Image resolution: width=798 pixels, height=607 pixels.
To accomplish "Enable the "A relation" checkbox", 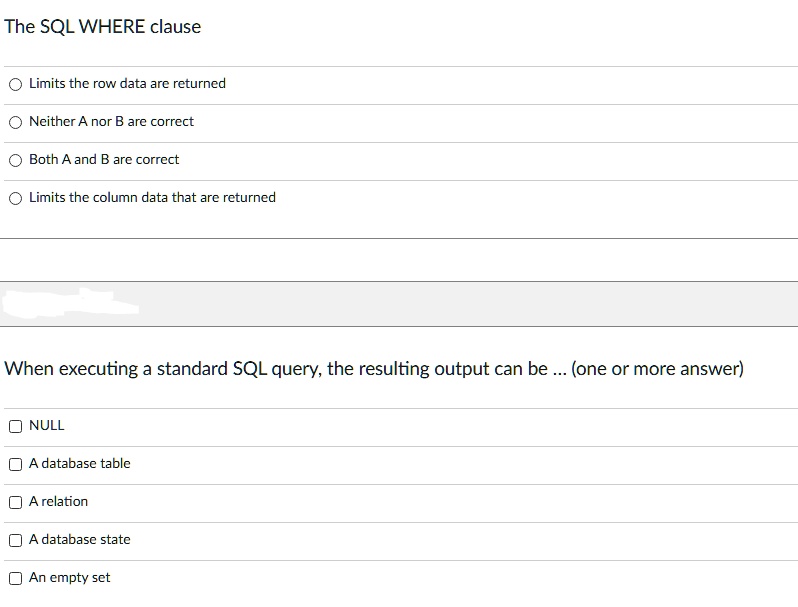I will [x=15, y=502].
